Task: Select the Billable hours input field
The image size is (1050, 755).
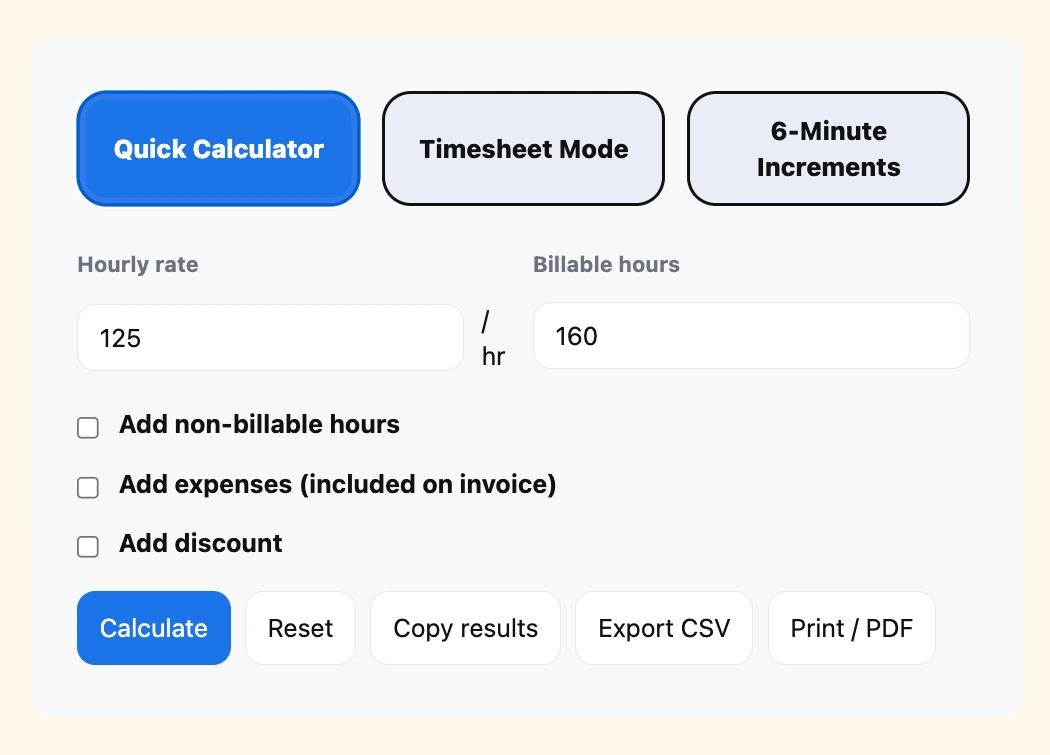Action: tap(751, 336)
